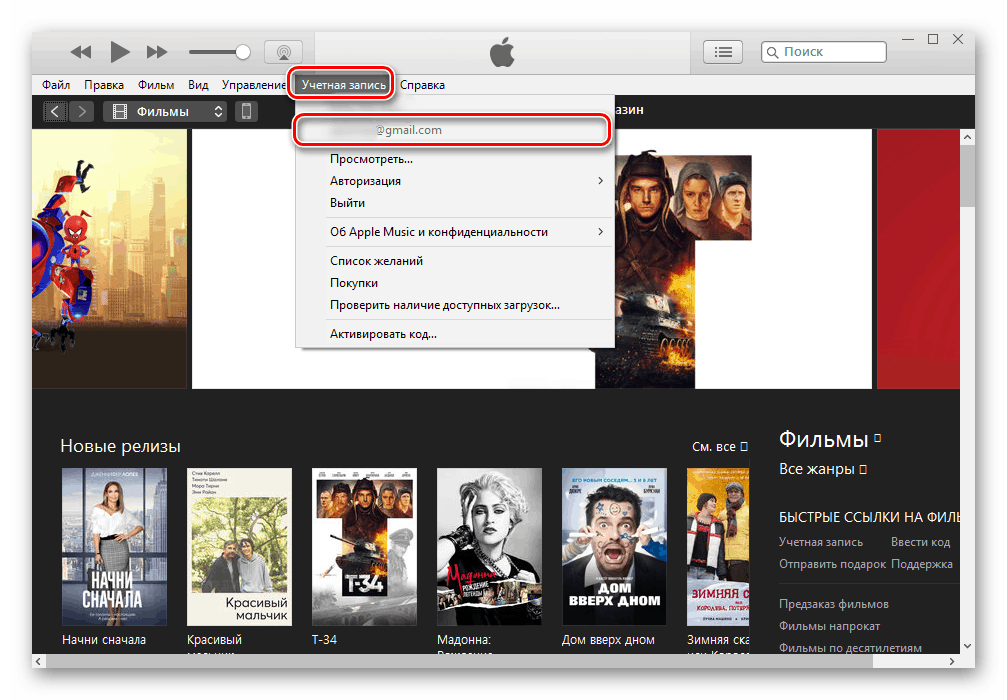This screenshot has width=1007, height=700.
Task: Open the list view icon button
Action: point(723,52)
